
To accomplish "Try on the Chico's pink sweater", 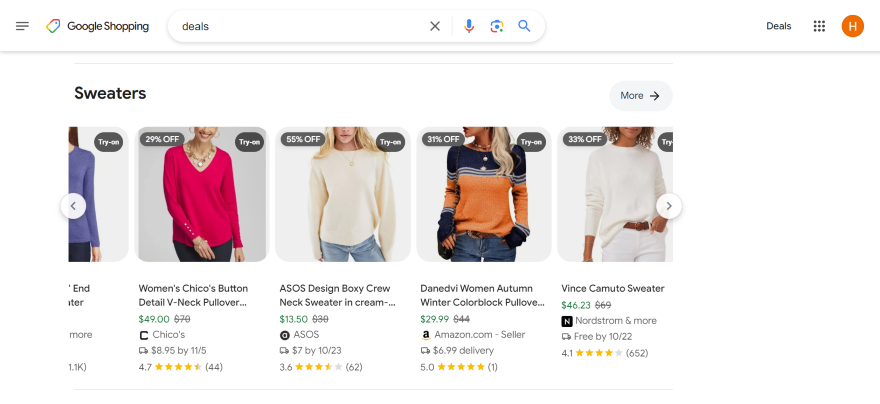I will coord(250,142).
